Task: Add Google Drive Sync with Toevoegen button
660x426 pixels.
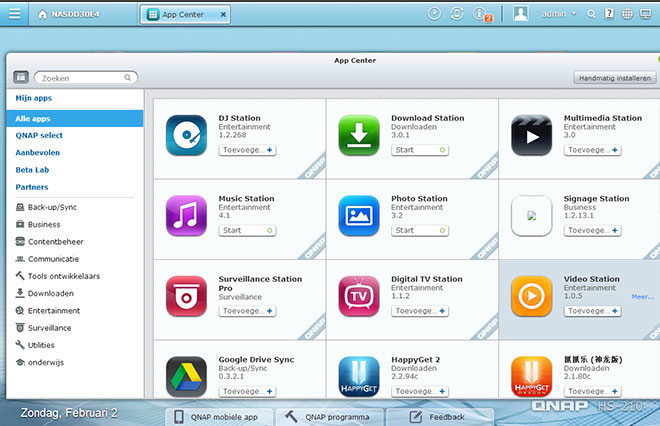Action: pos(247,391)
